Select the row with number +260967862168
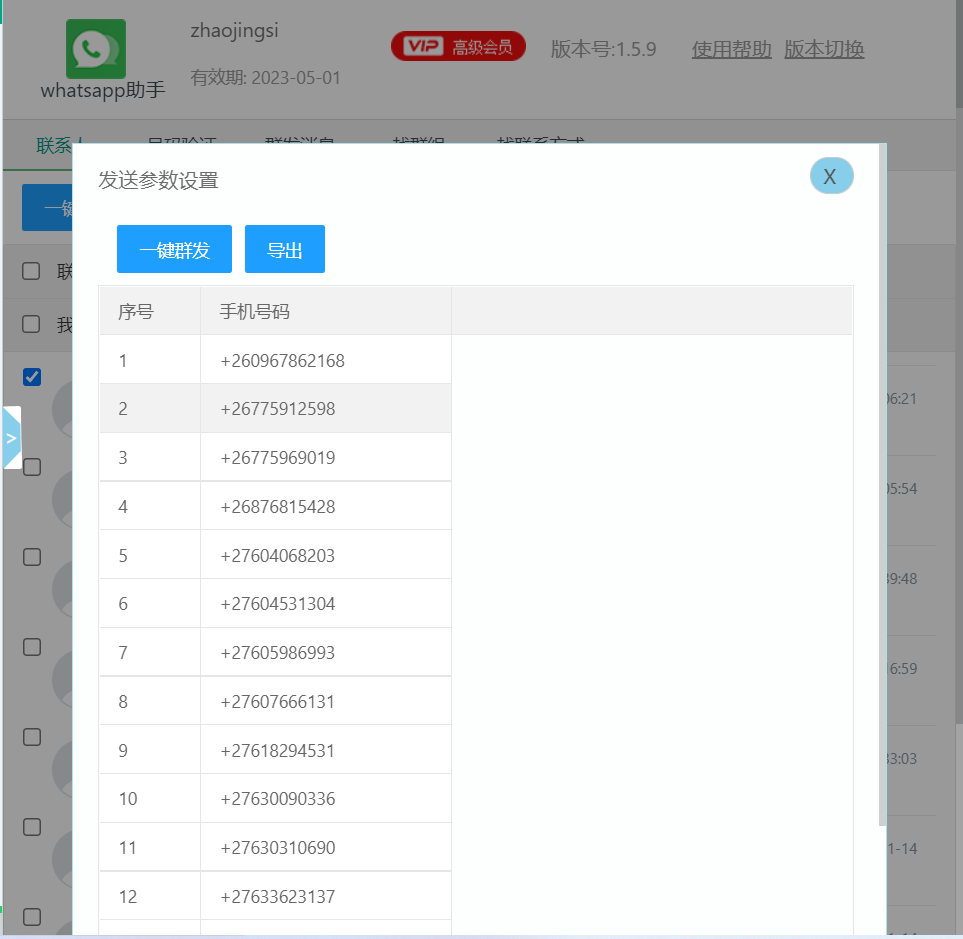 (283, 360)
